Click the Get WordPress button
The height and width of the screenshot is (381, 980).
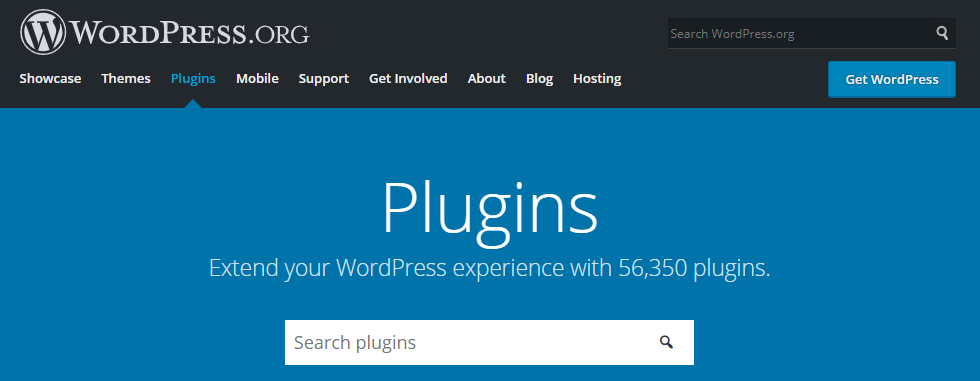coord(892,79)
